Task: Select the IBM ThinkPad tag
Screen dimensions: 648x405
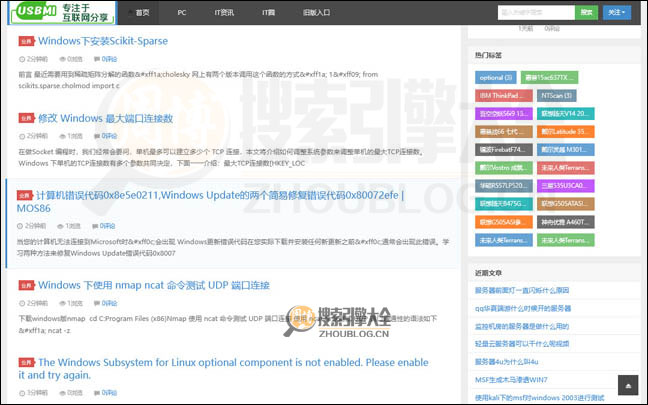Action: (x=504, y=95)
